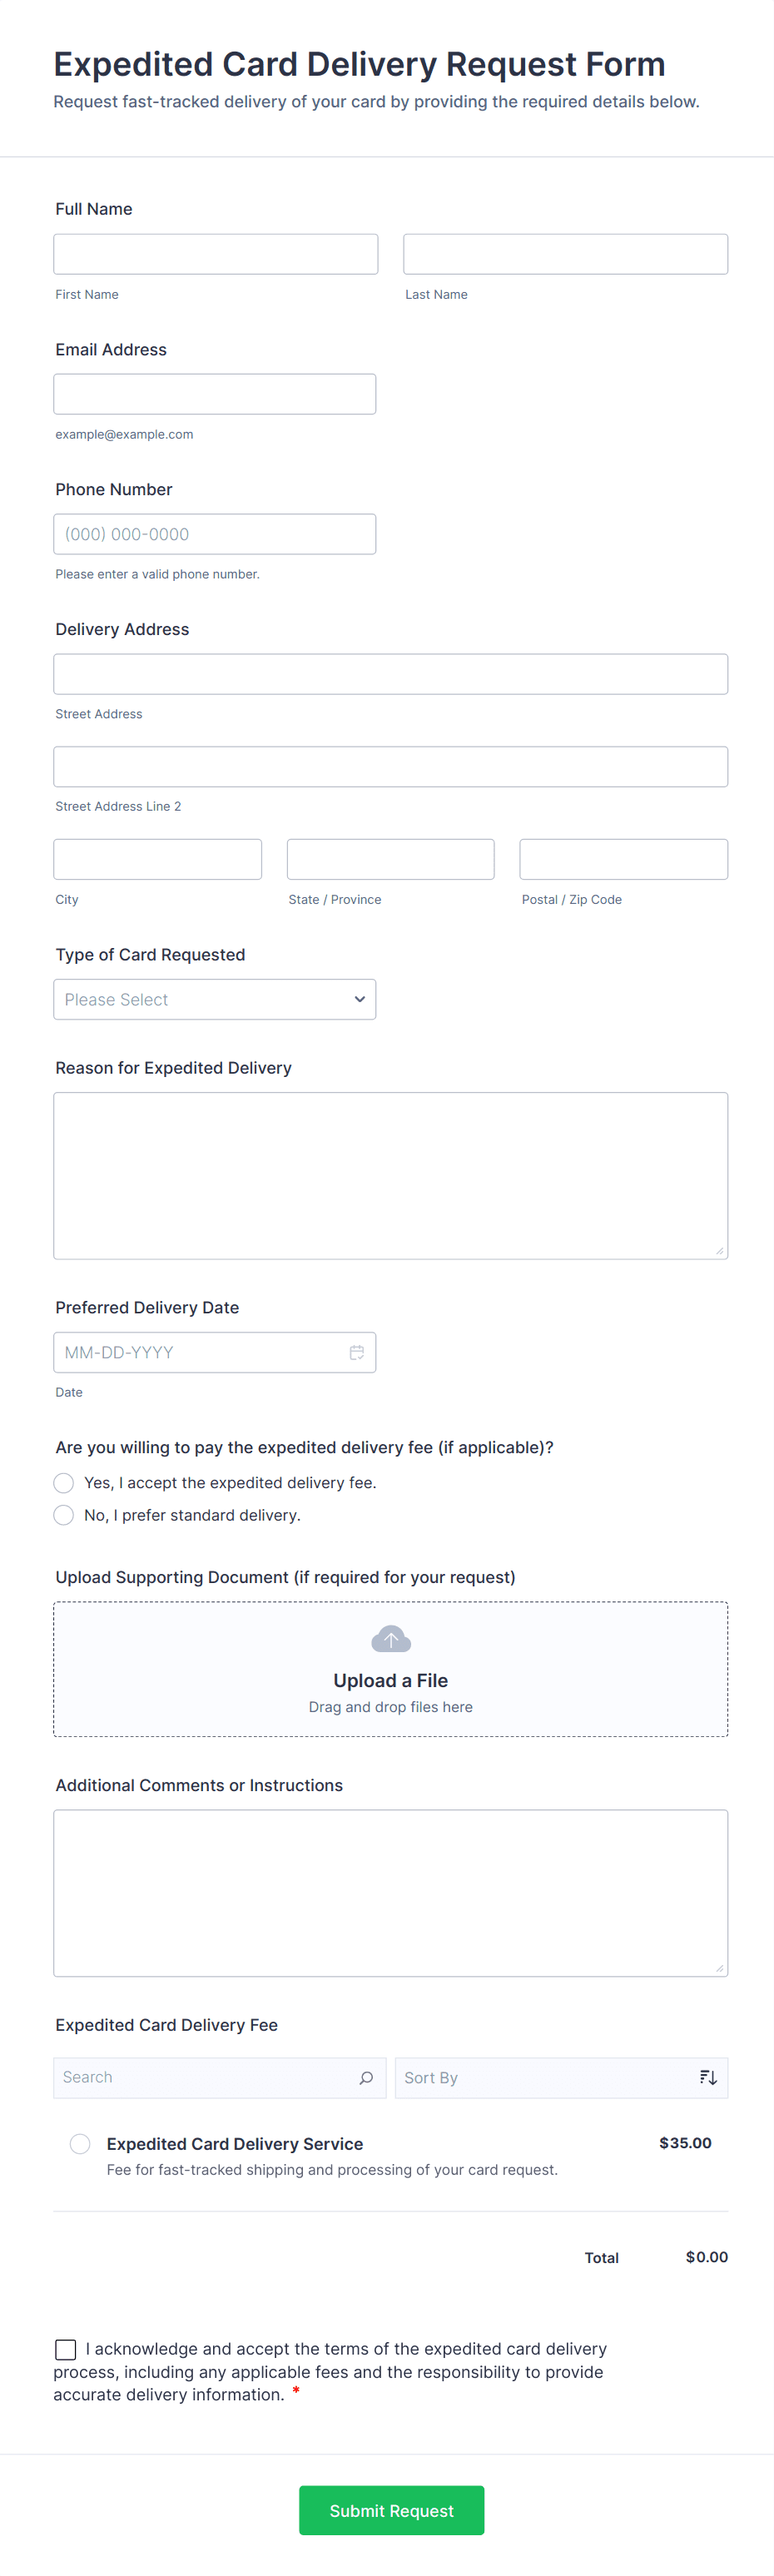Screen dimensions: 774x2576
Task: Click the Street Address Line 2 field
Action: [390, 767]
